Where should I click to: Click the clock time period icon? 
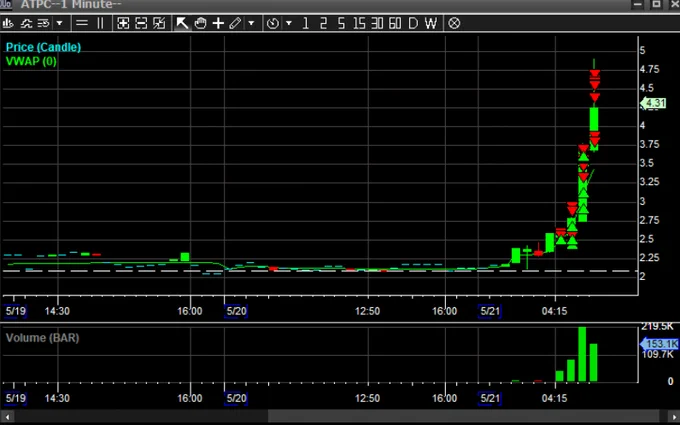[x=273, y=23]
